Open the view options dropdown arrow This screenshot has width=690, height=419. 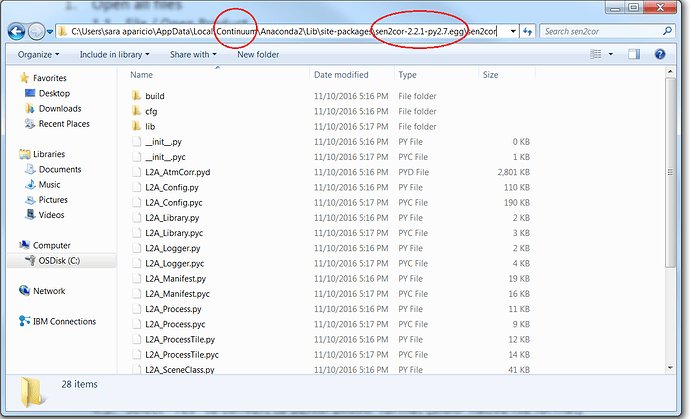[610, 54]
